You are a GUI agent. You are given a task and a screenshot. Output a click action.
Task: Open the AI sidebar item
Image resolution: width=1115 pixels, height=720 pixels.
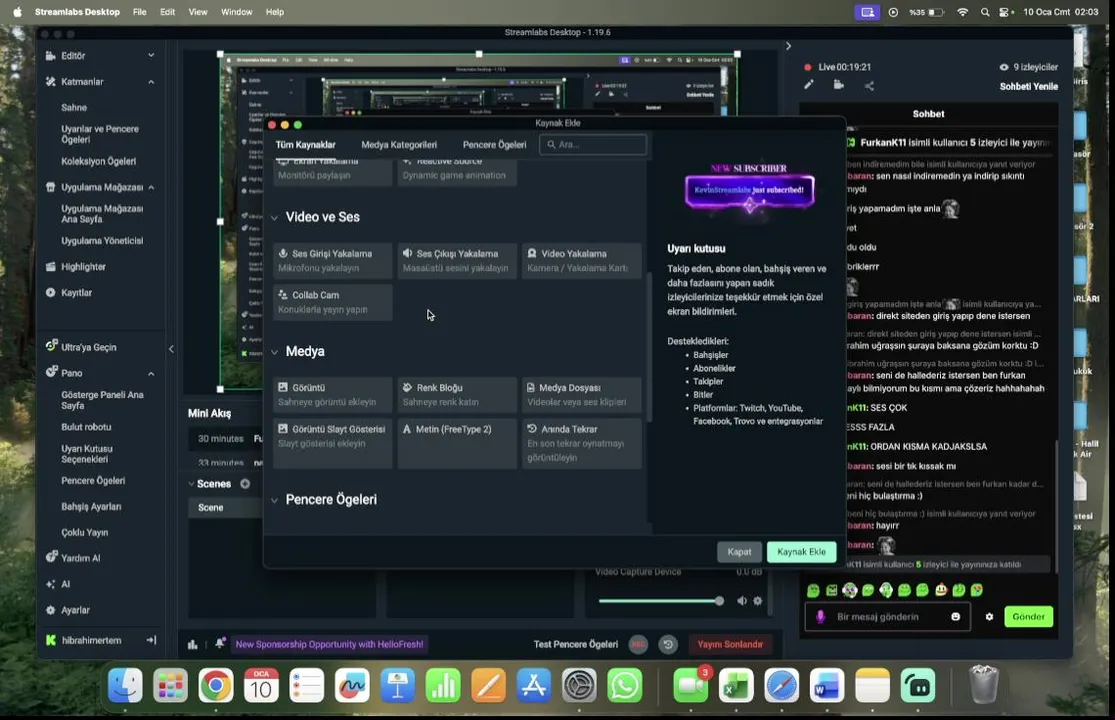(x=65, y=584)
